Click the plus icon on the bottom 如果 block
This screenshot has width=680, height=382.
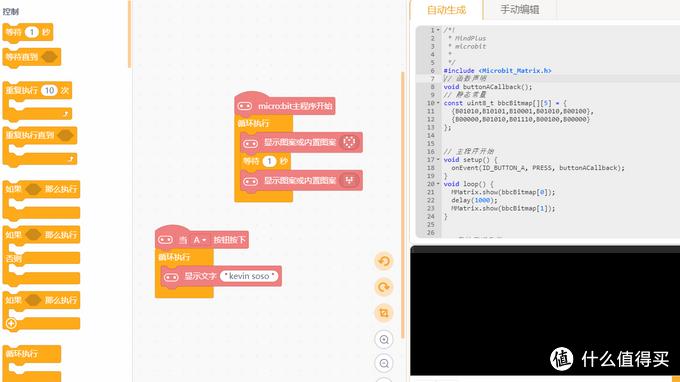pos(11,323)
